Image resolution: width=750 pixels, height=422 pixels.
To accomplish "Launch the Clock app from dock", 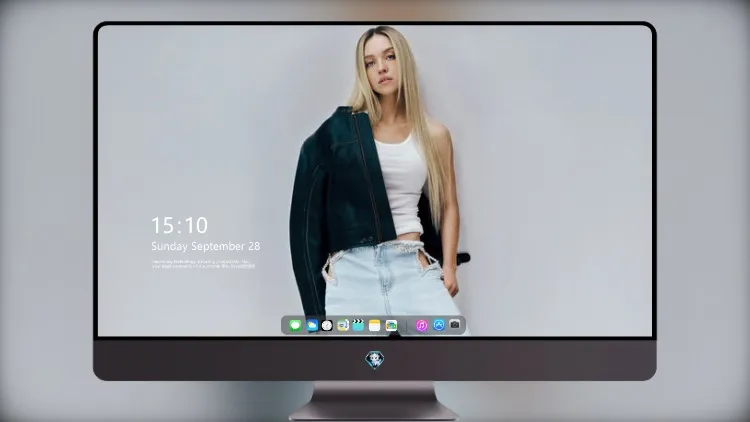I will 327,326.
